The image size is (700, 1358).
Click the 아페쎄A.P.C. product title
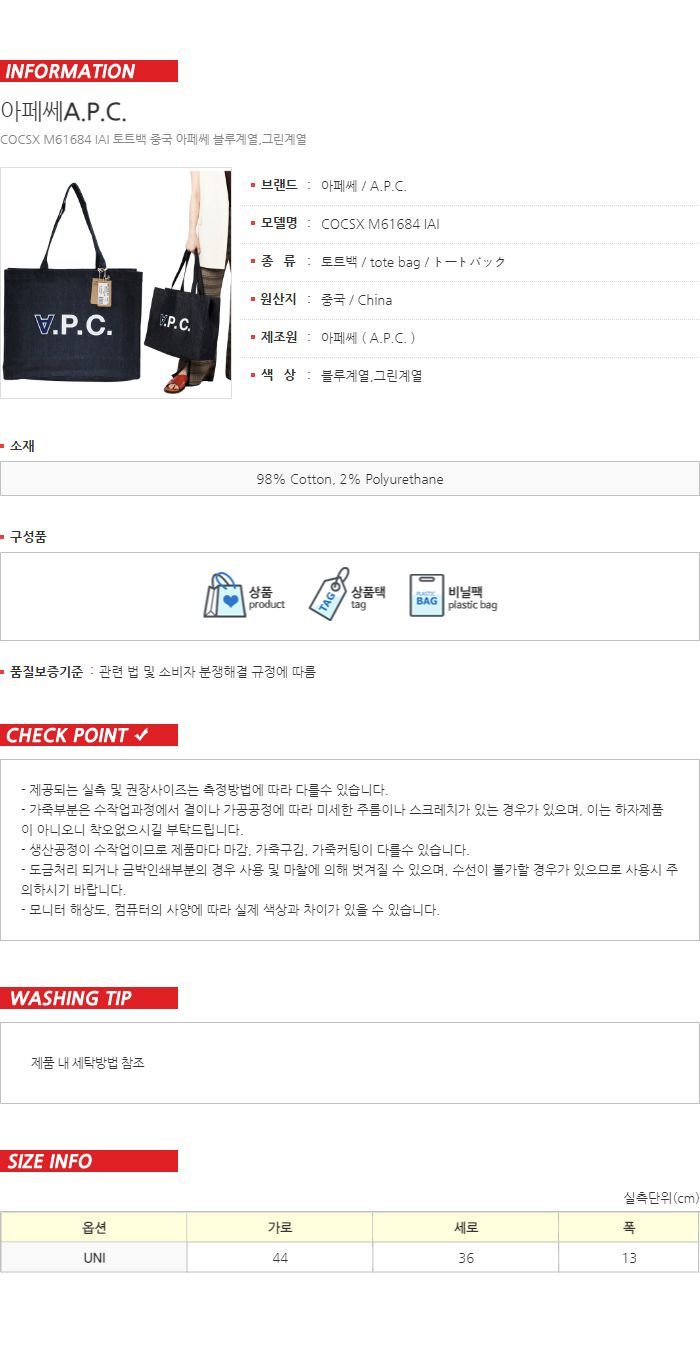(64, 111)
